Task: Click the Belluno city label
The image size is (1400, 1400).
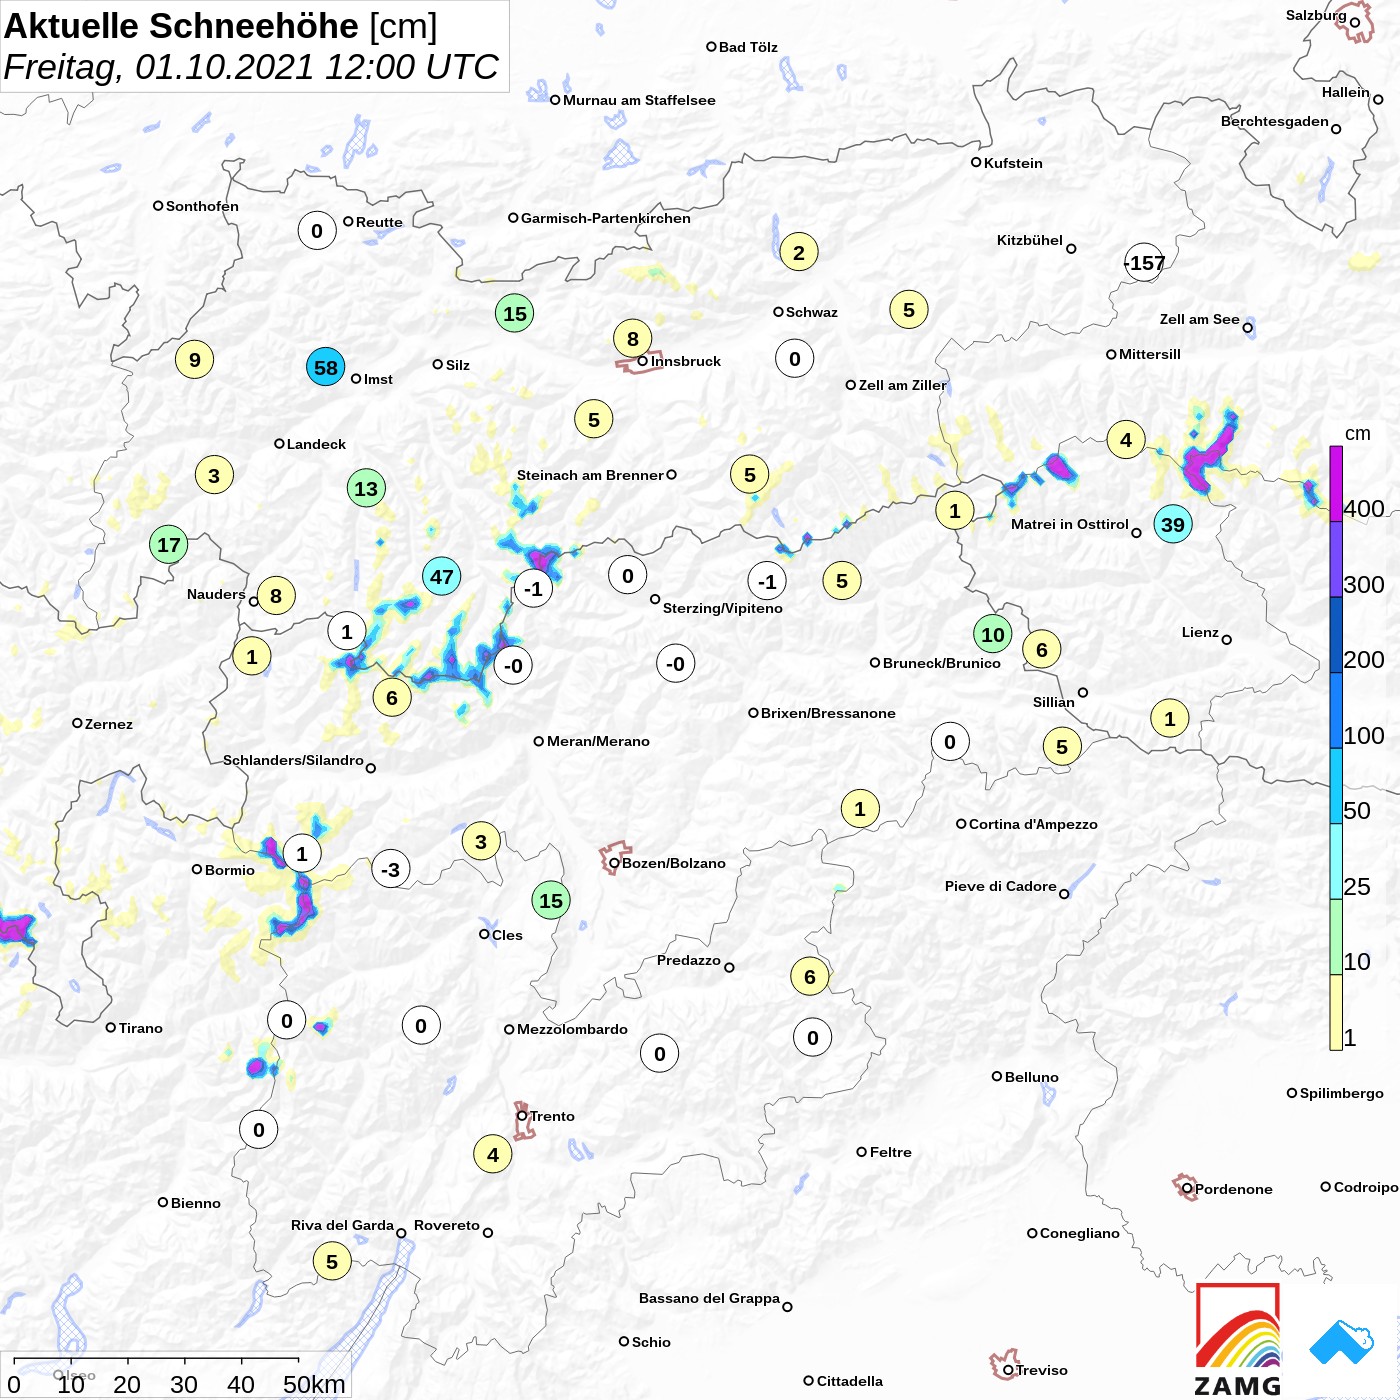Action: tap(1031, 1077)
